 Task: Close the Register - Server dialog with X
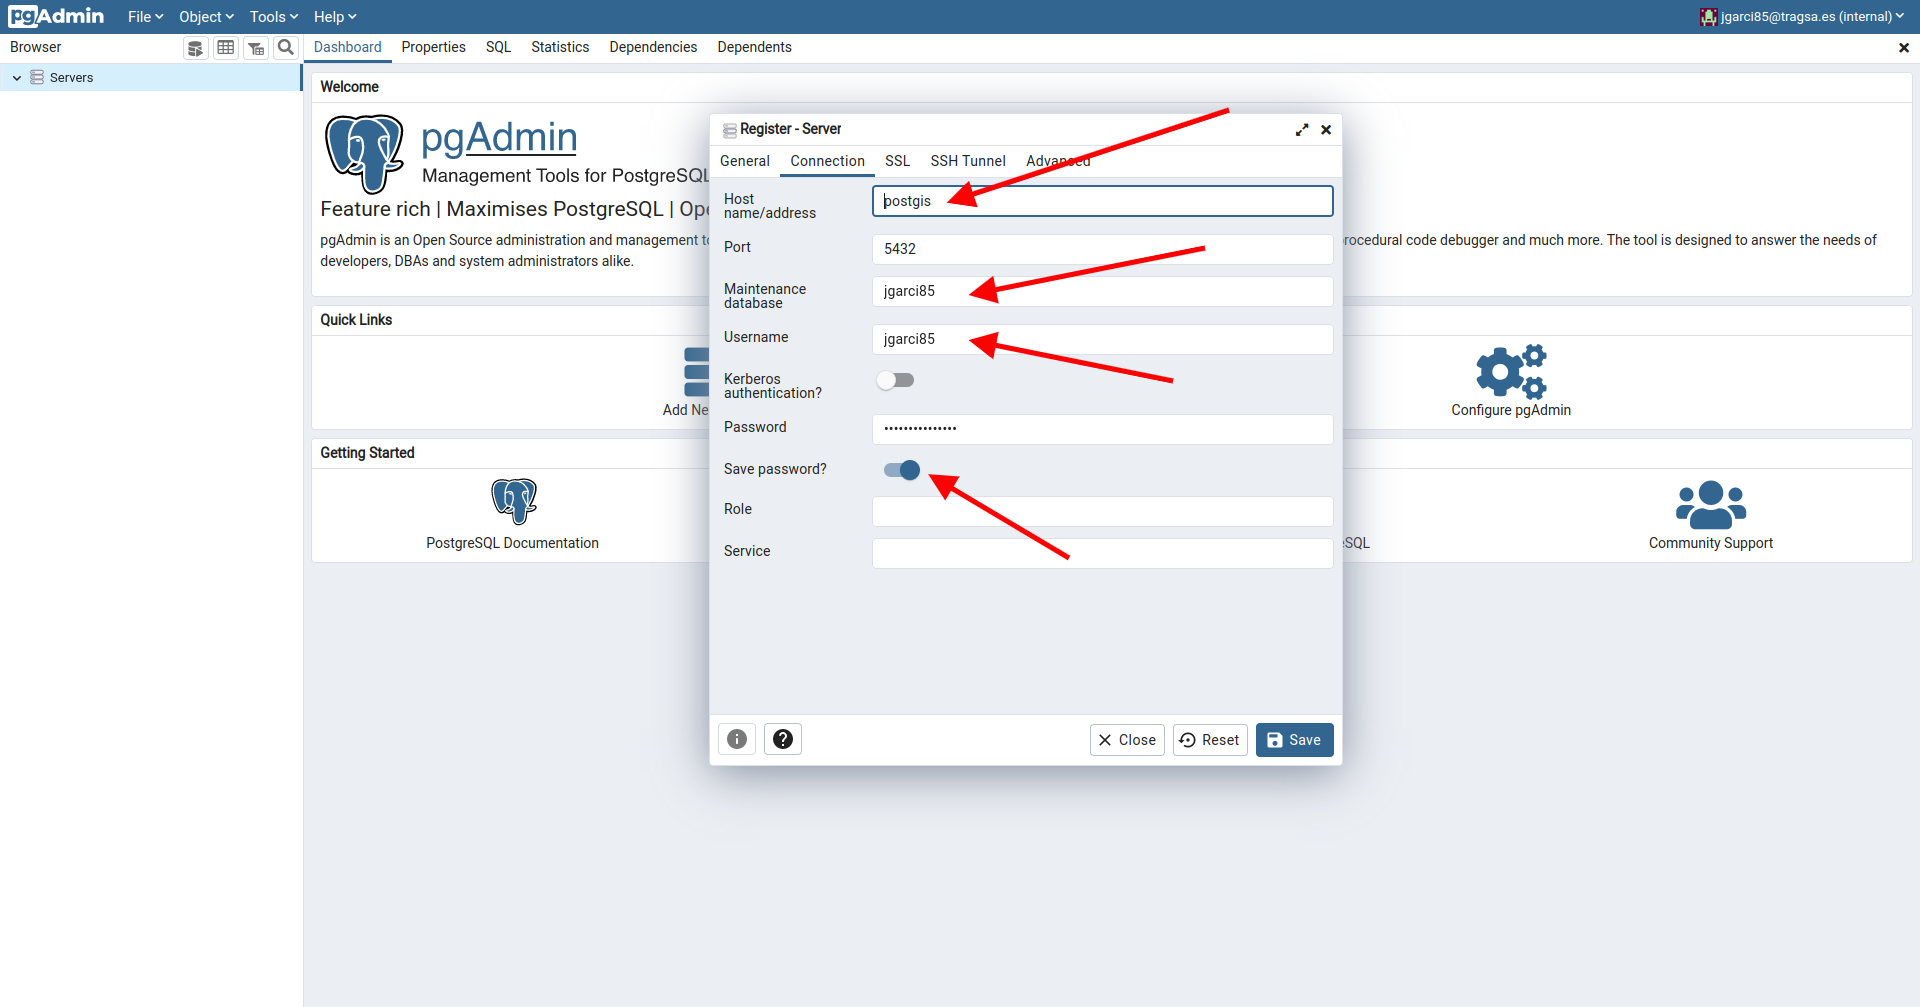pos(1326,130)
